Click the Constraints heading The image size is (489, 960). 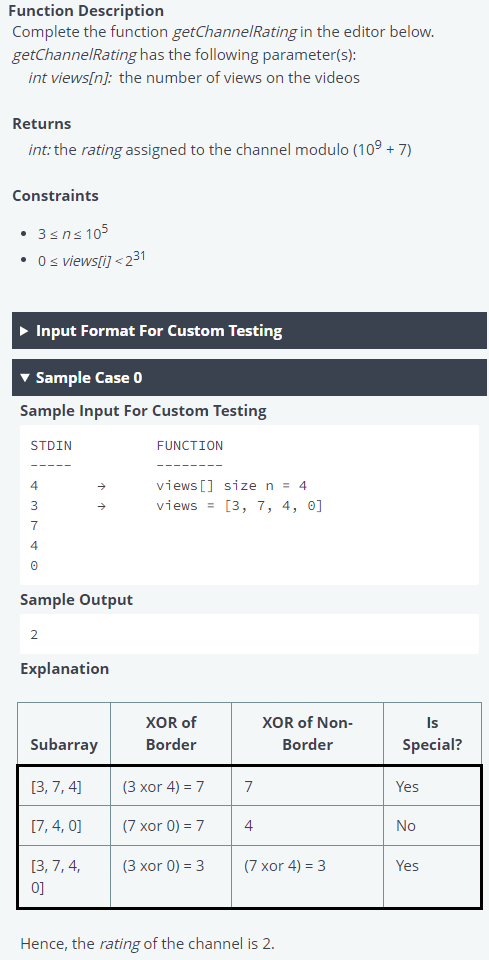coord(55,196)
